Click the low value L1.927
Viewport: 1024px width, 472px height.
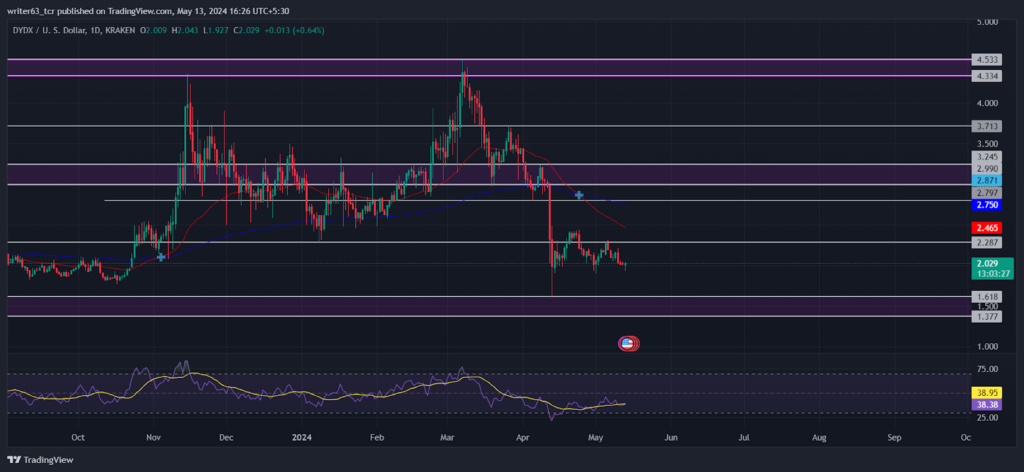(215, 31)
